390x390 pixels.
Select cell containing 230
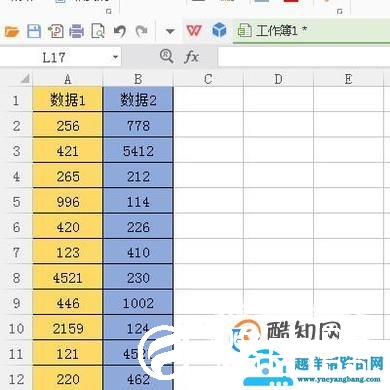pyautogui.click(x=138, y=277)
